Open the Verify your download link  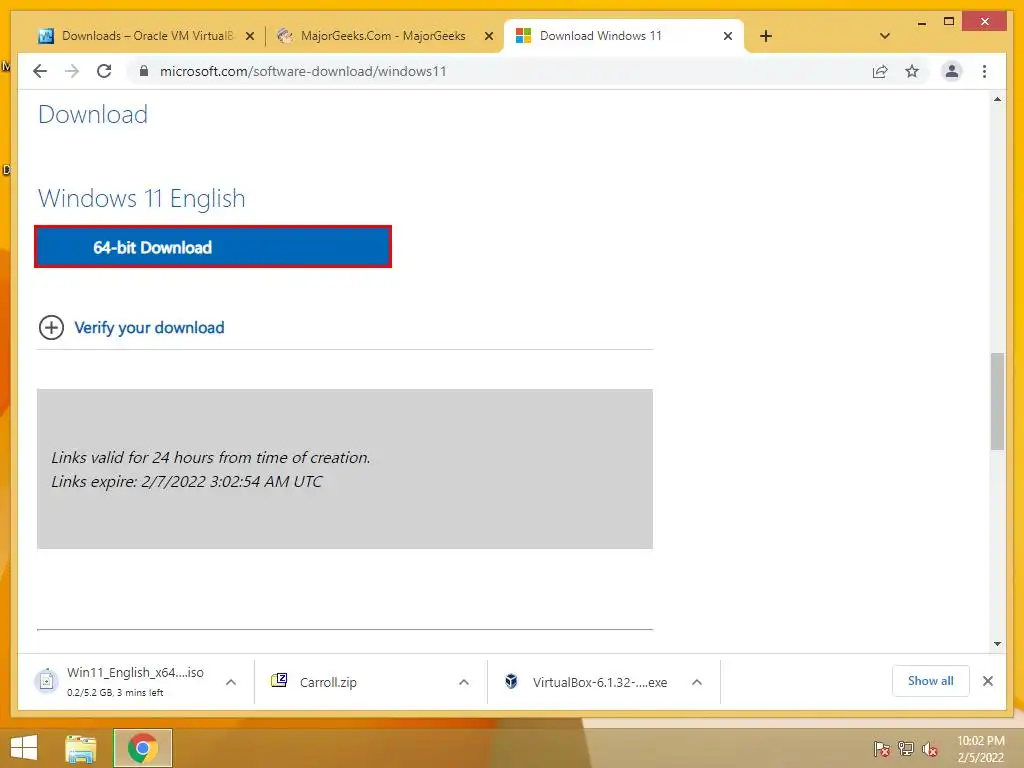point(149,328)
